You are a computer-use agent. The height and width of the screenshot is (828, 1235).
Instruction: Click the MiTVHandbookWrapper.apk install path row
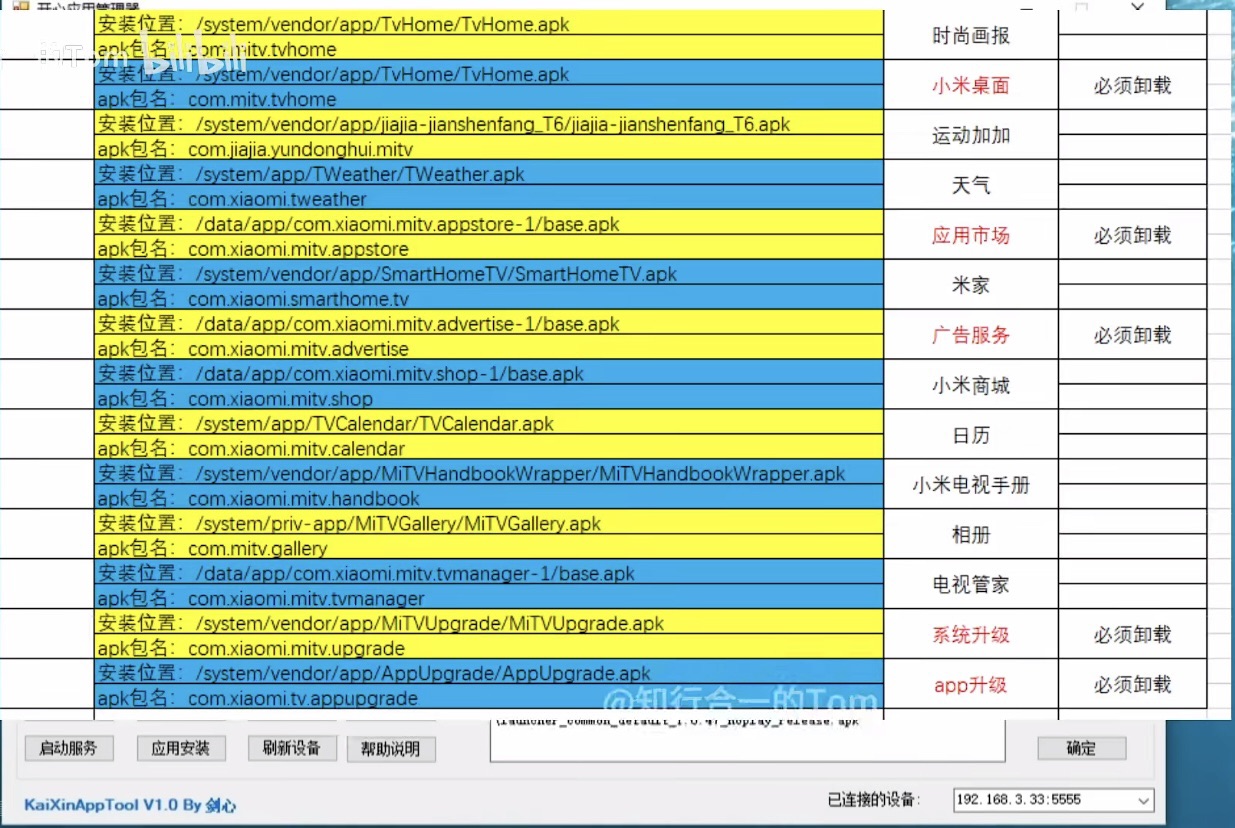pos(489,474)
